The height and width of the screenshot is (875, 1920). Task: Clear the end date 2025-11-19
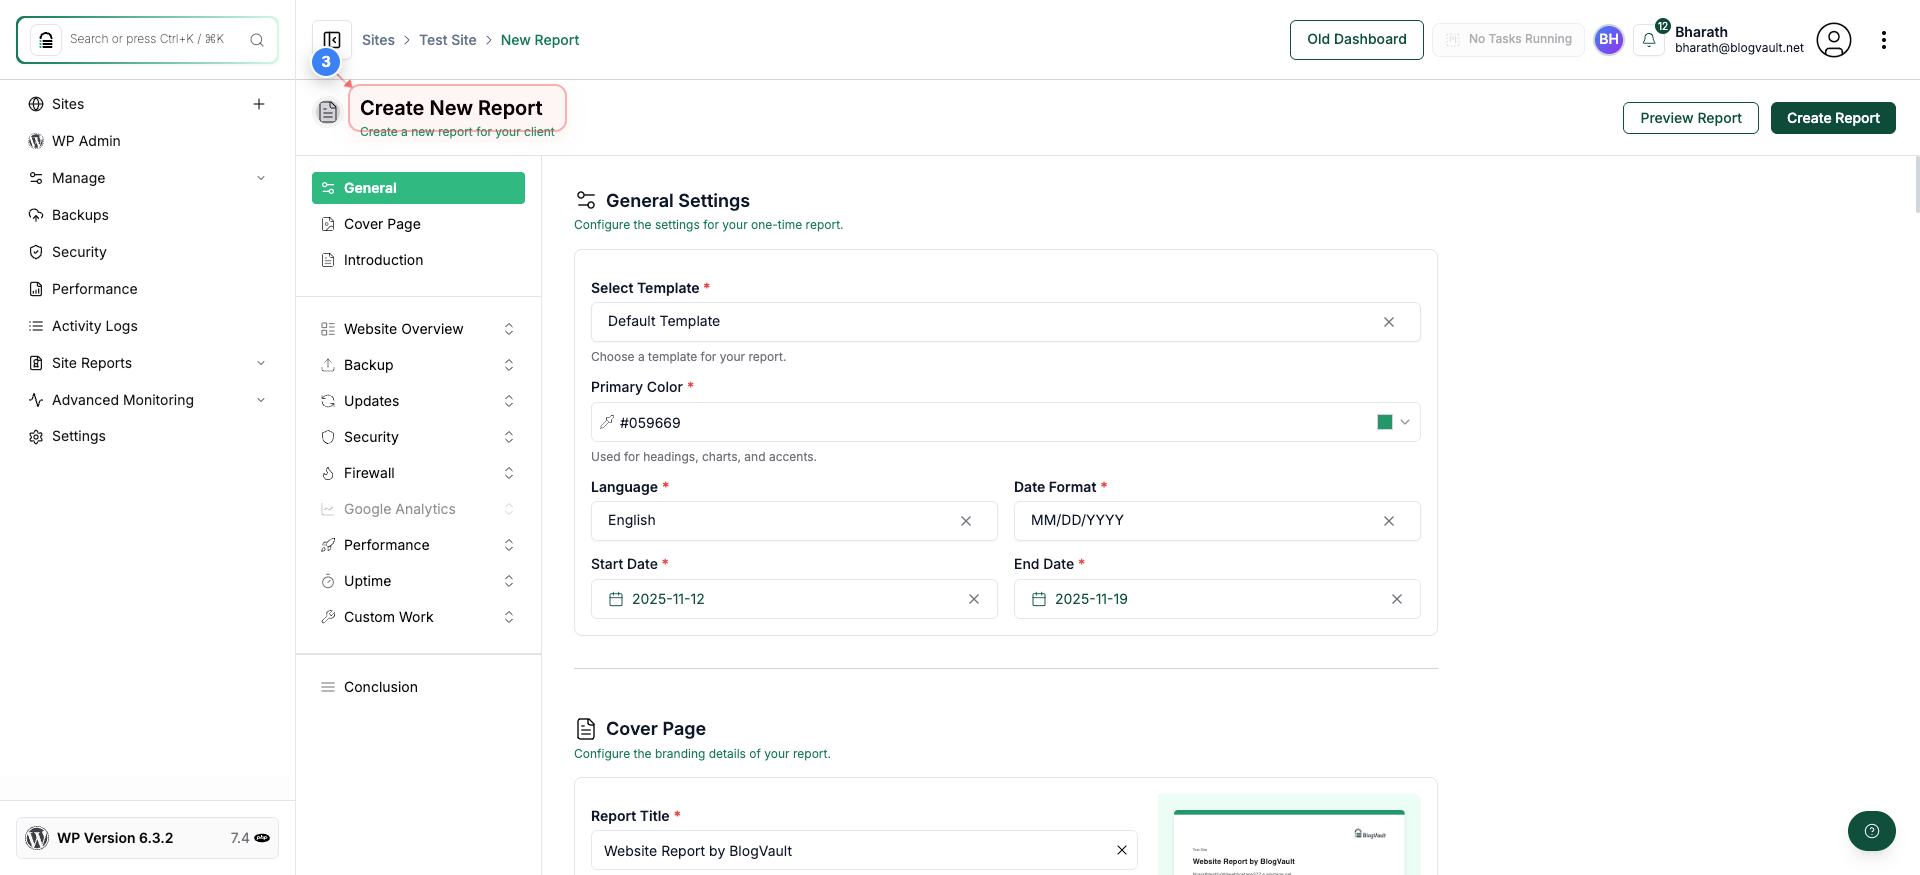point(1397,599)
